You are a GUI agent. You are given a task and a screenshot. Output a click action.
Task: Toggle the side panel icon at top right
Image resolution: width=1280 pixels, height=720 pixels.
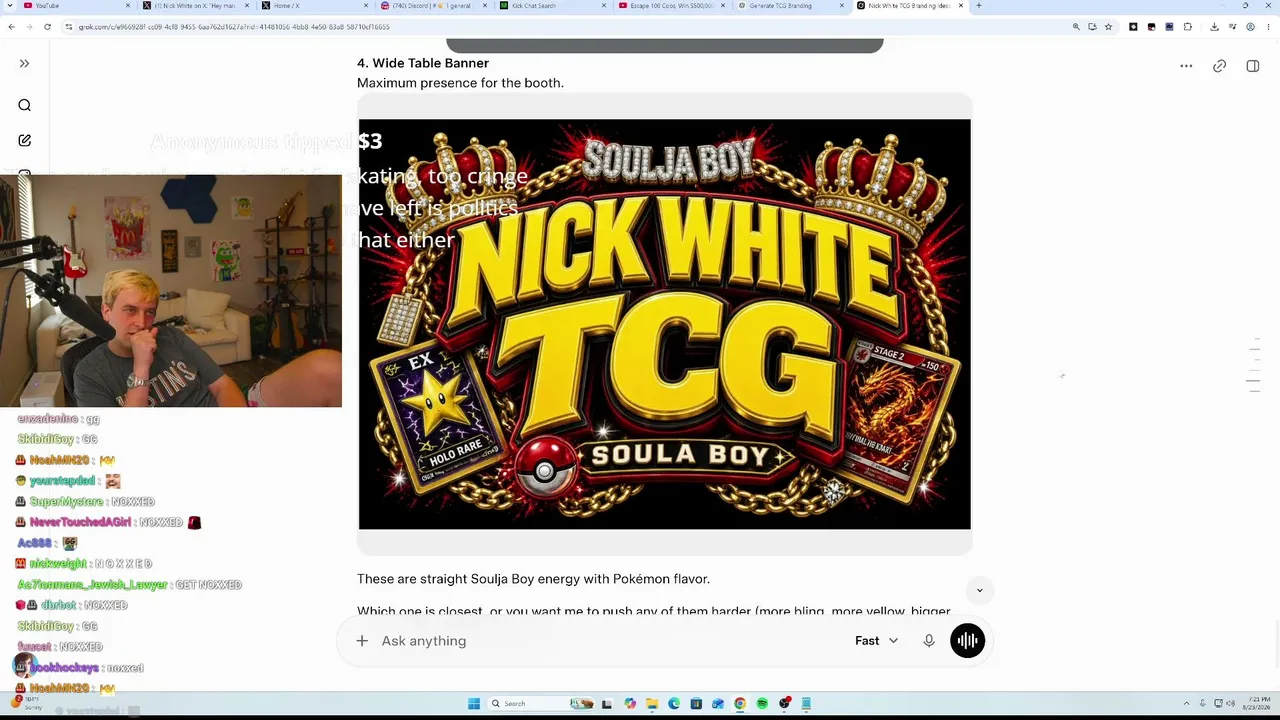point(1253,66)
